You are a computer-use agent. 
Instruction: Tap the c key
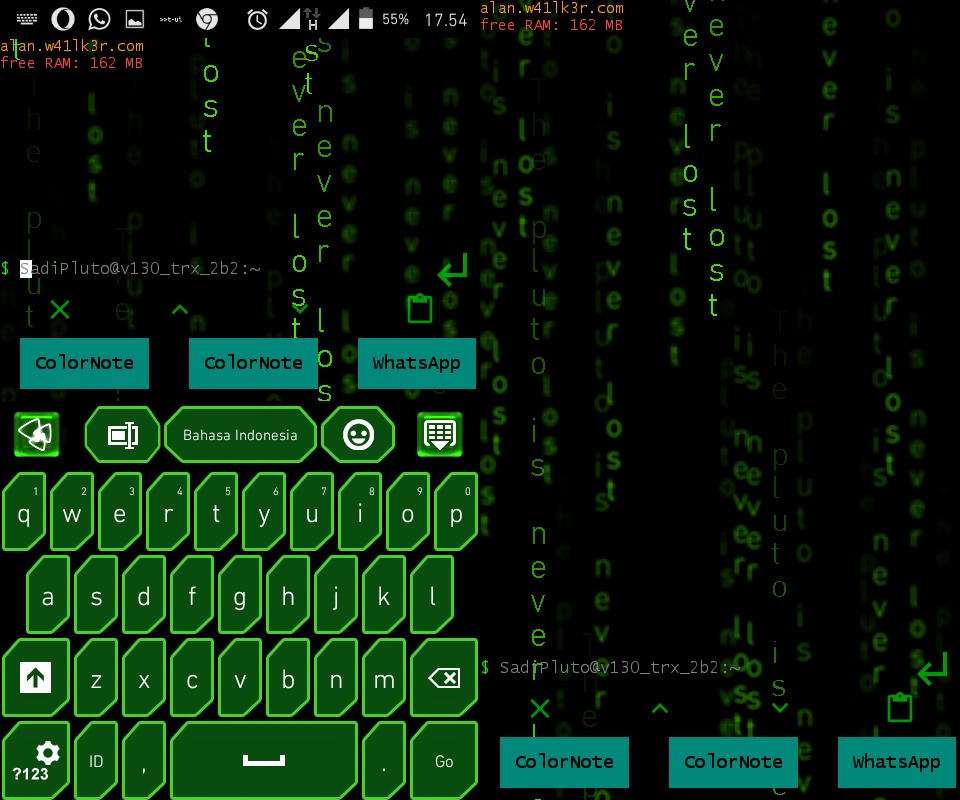click(192, 678)
